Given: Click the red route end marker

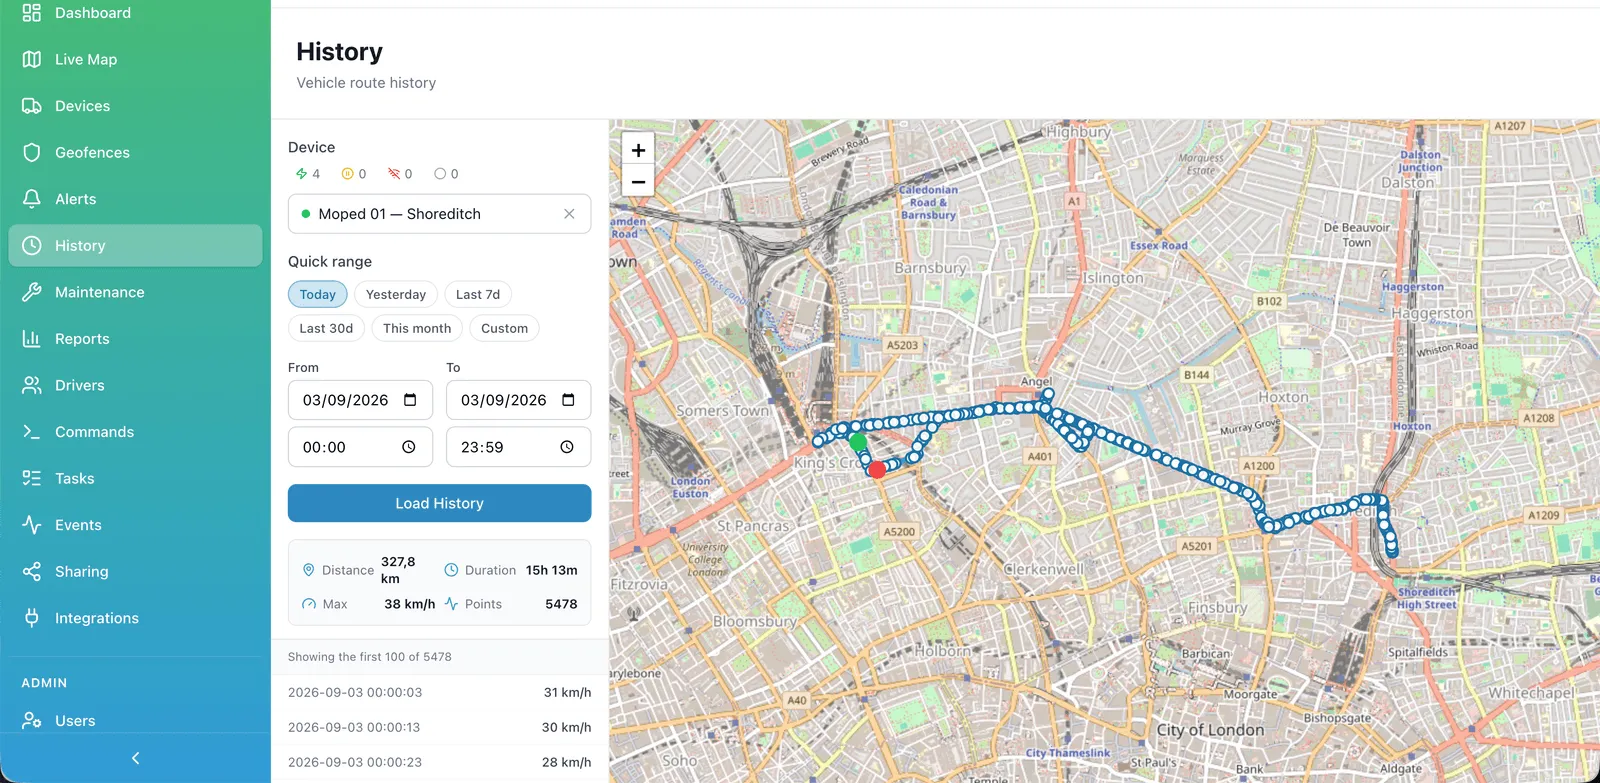Looking at the screenshot, I should [x=877, y=469].
